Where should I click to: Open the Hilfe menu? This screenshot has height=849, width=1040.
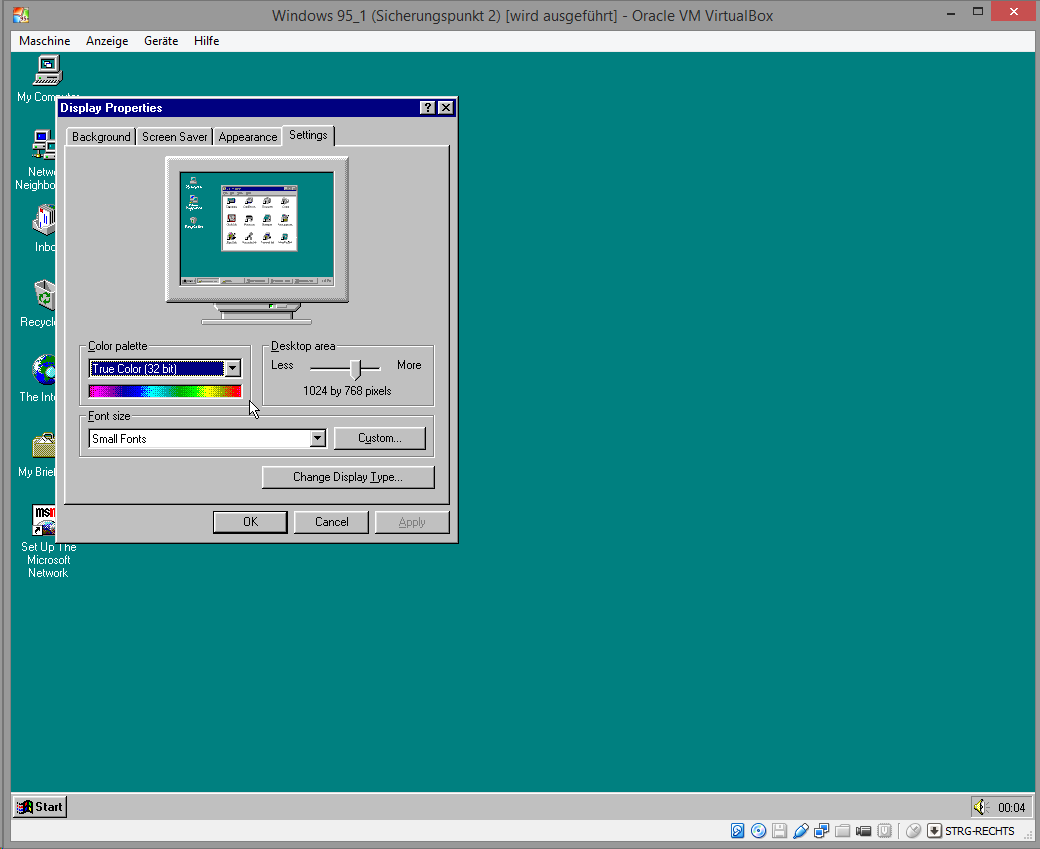click(x=206, y=40)
